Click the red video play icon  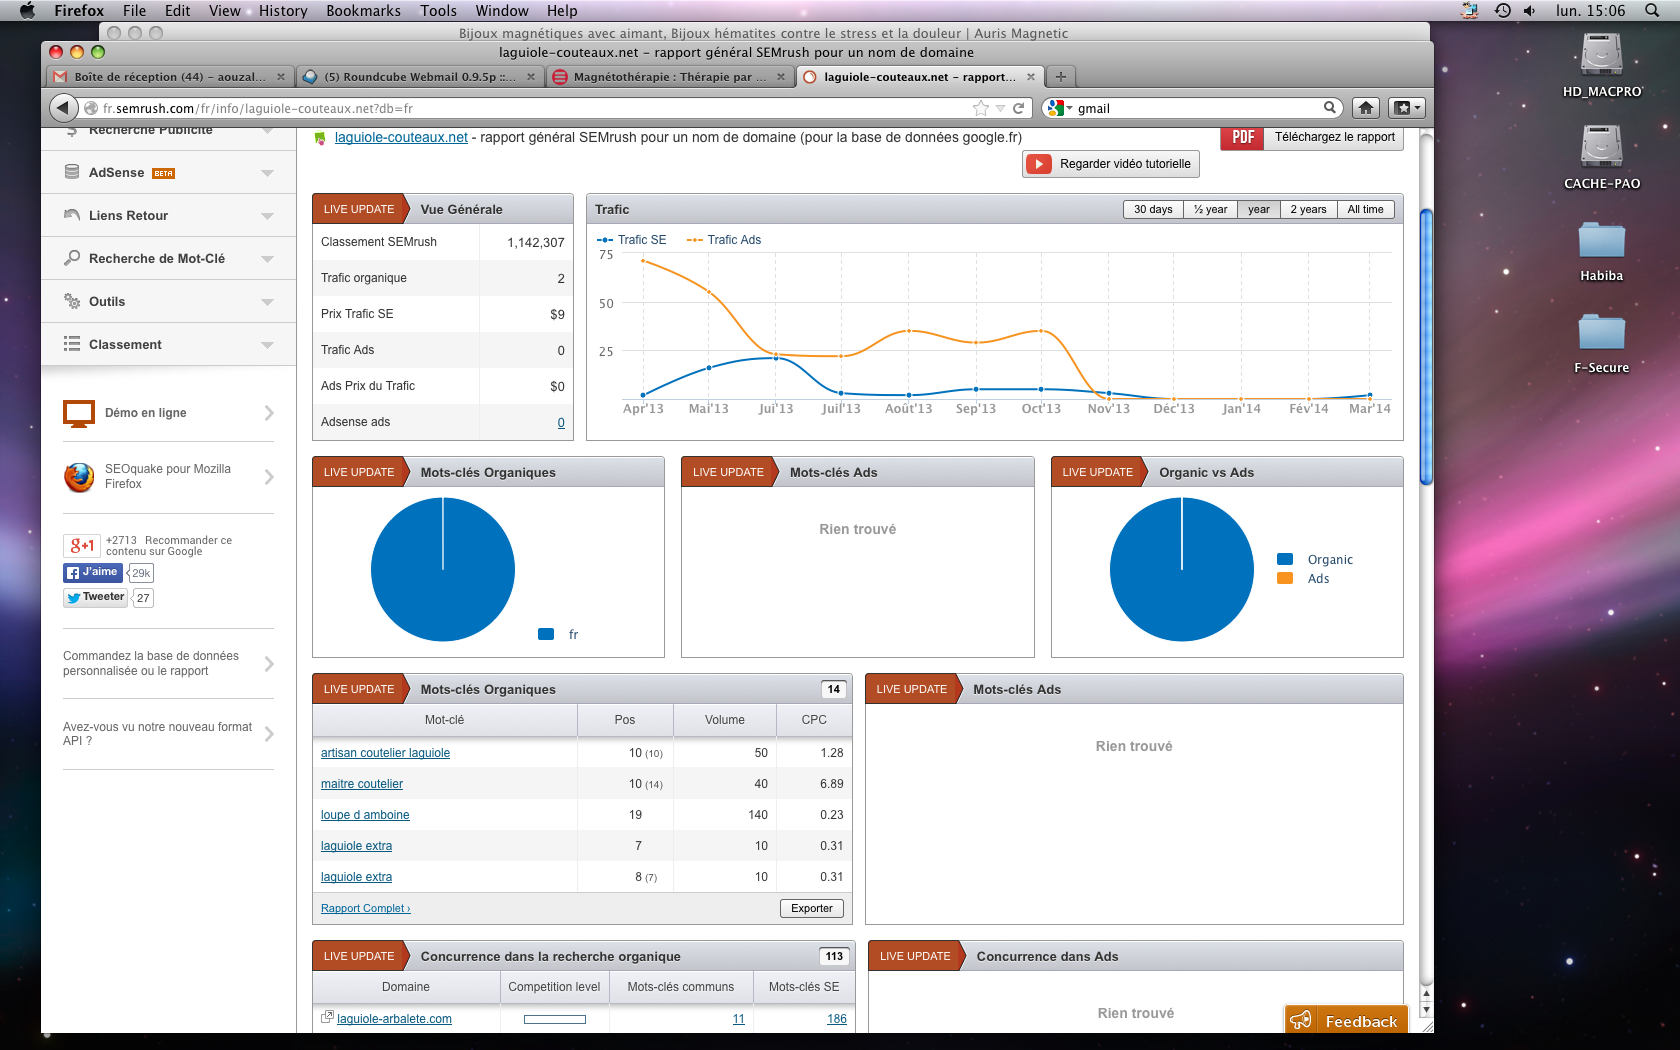1039,164
